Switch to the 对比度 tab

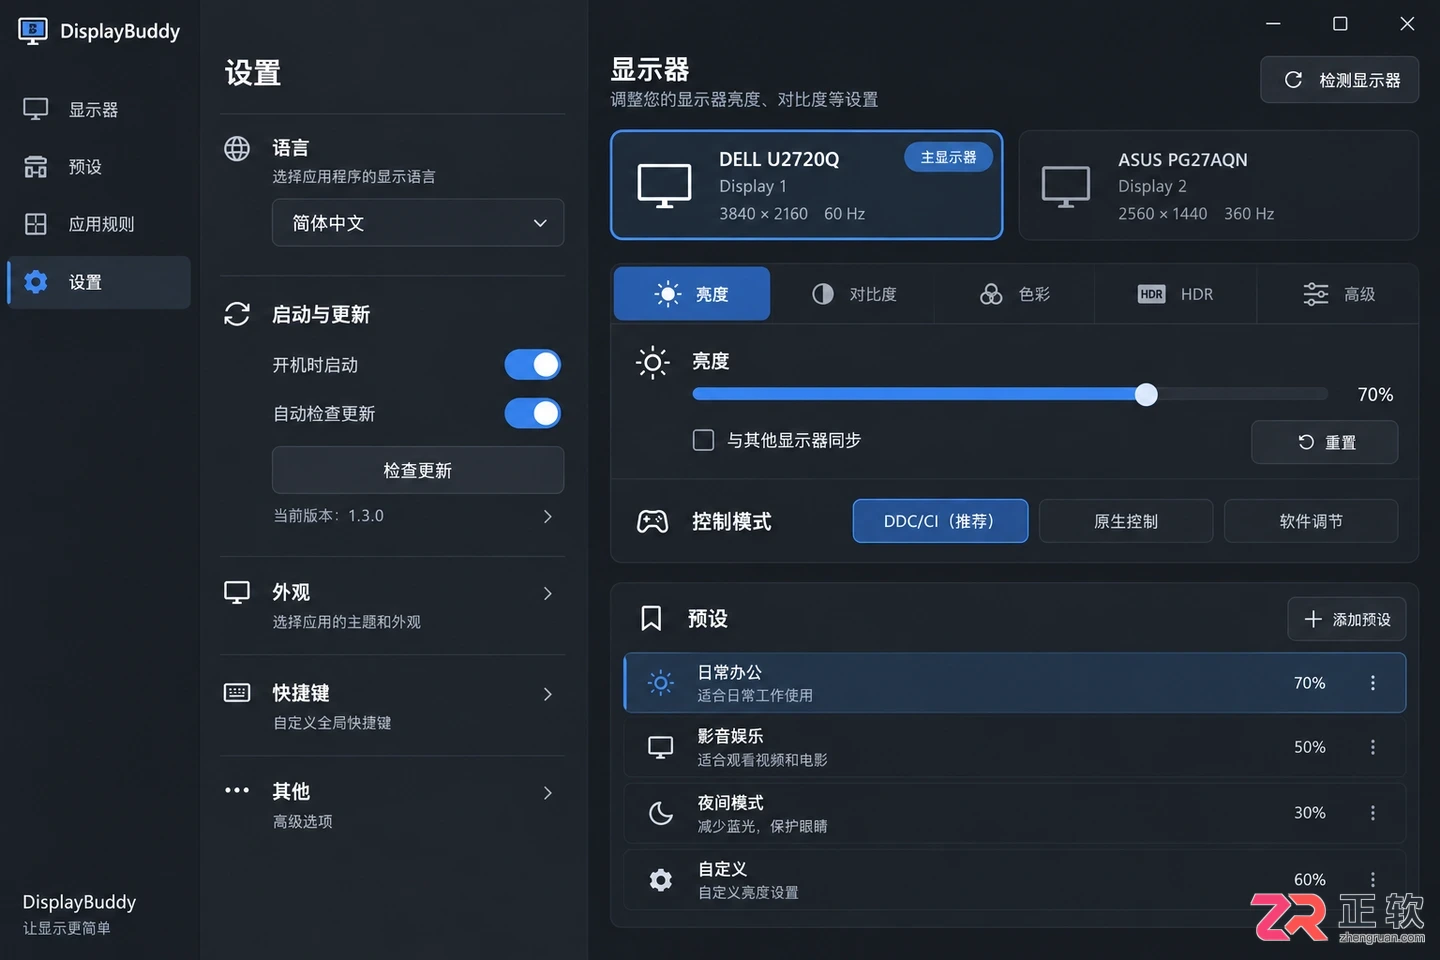(x=853, y=294)
